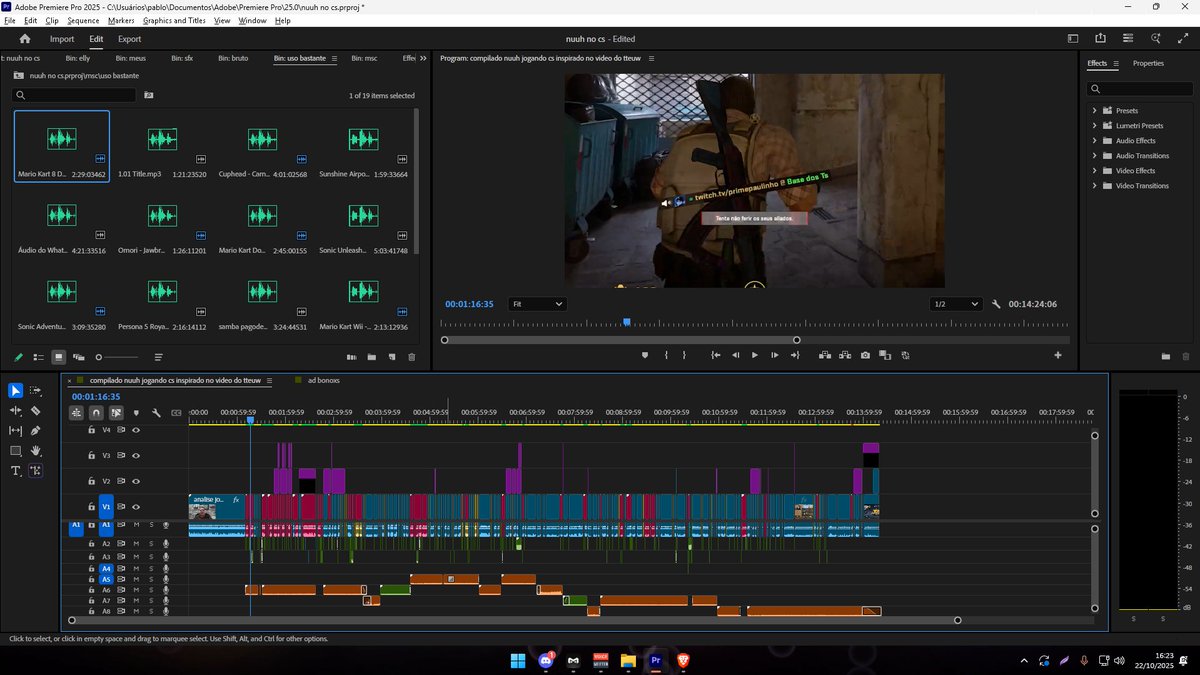Open Program monitor settings wrench

coord(996,304)
